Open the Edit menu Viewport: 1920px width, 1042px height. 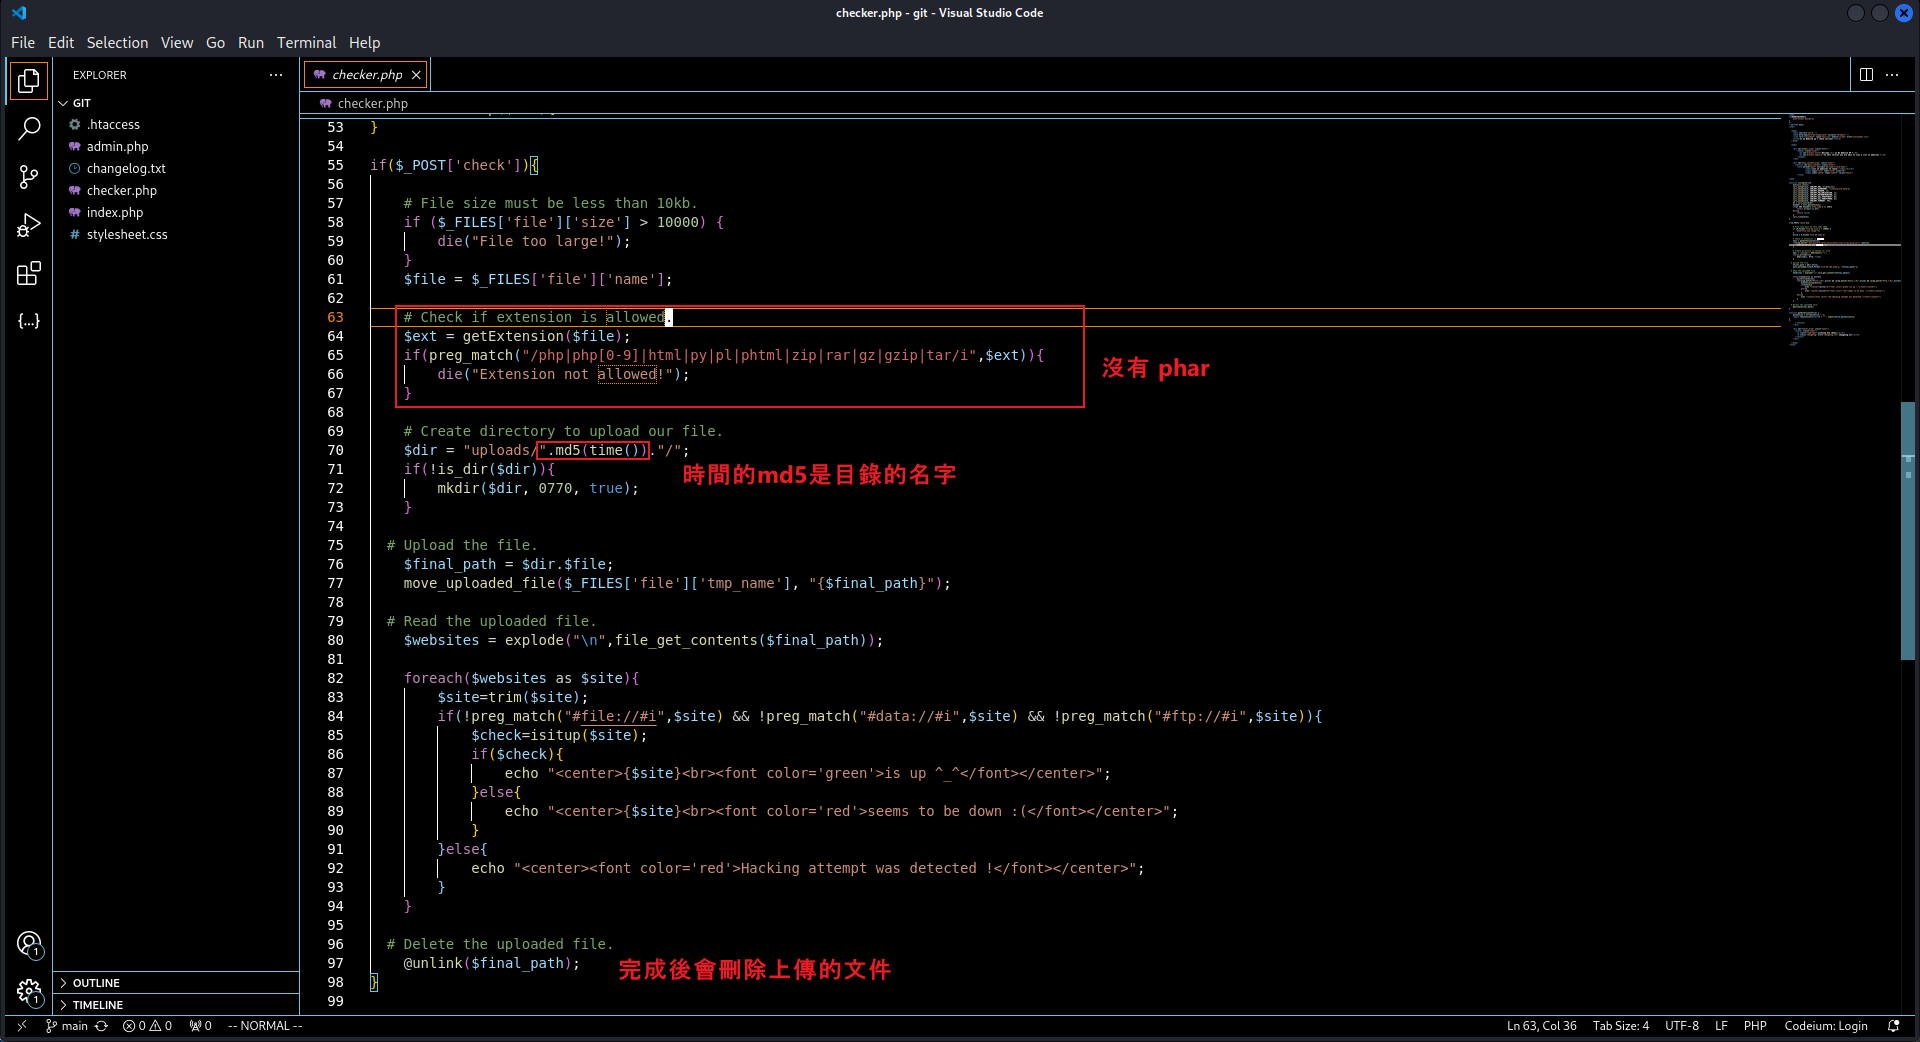61,43
